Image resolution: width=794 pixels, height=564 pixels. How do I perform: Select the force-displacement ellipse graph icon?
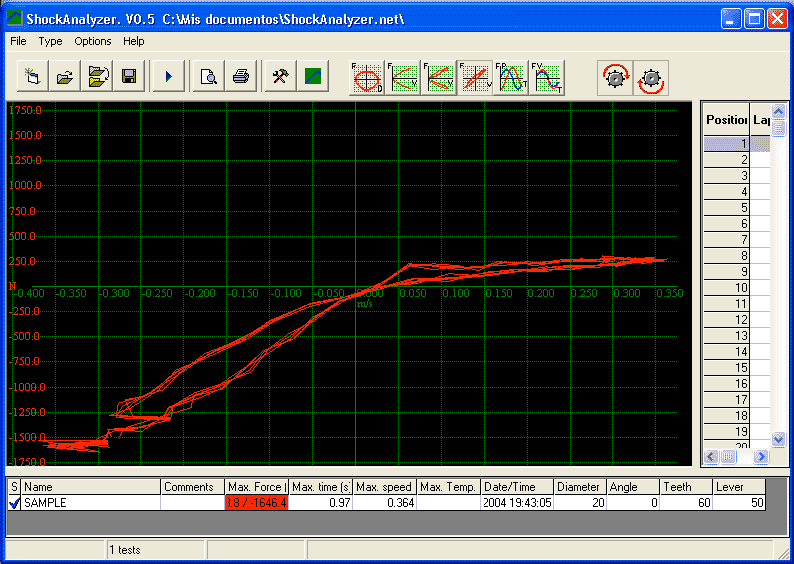point(366,77)
